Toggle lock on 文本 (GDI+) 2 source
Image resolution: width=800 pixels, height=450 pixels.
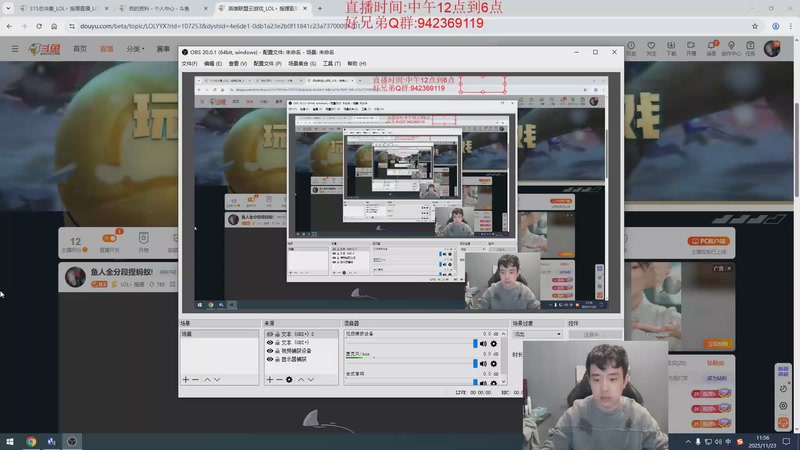point(278,334)
